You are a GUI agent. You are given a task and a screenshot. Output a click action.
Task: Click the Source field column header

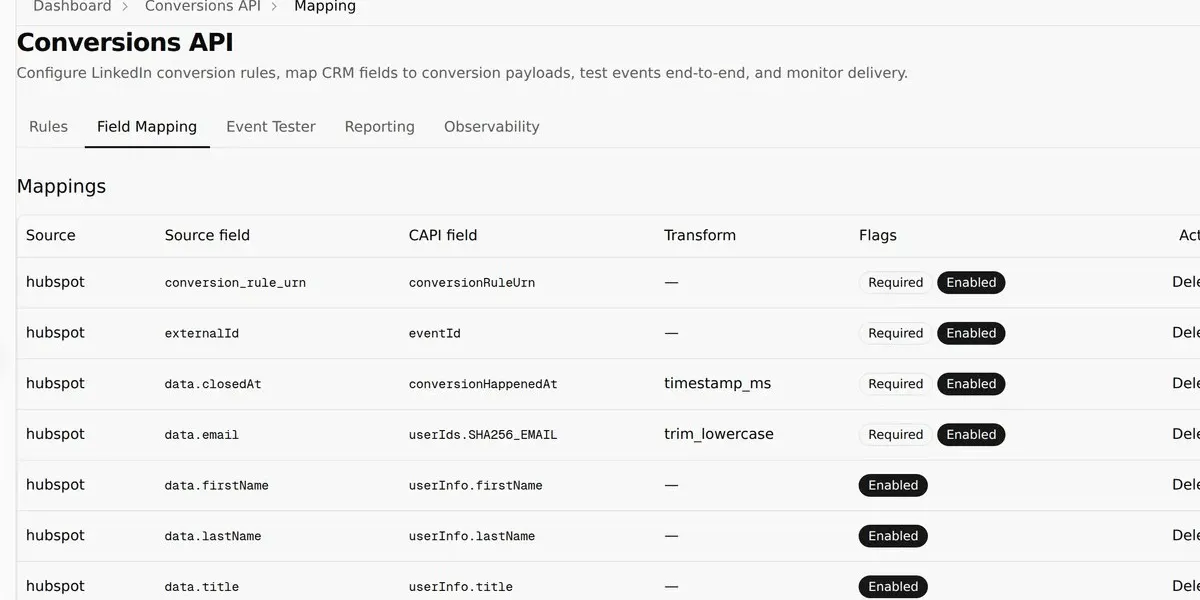point(207,236)
